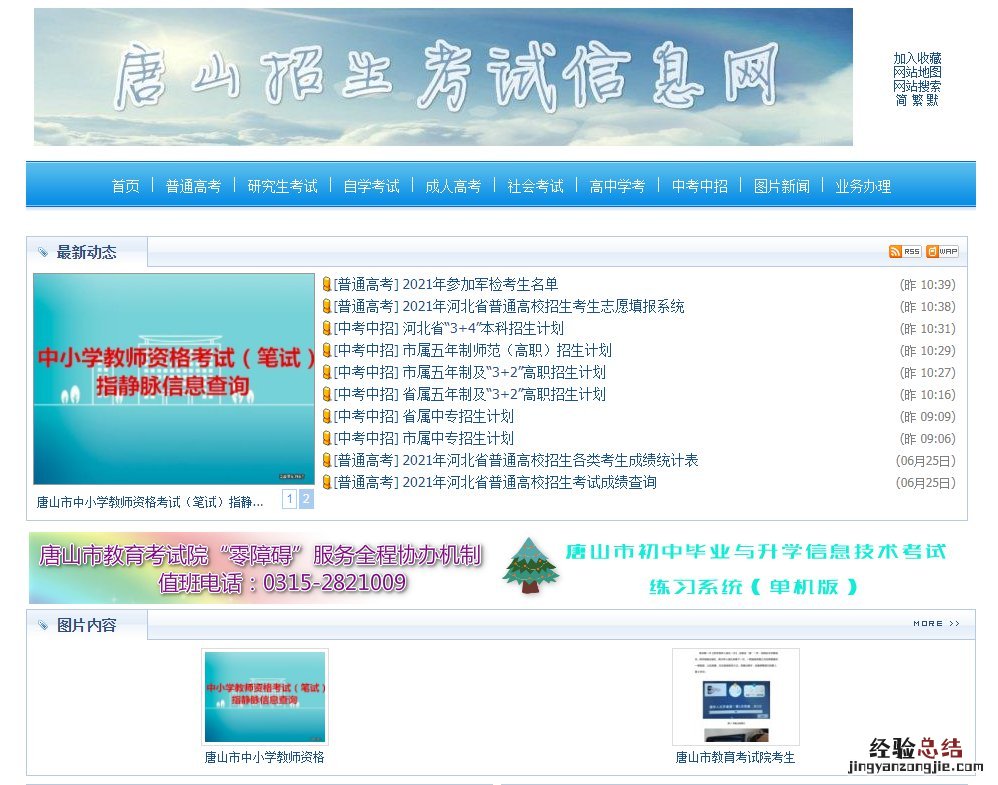Click the first (06月25日) date
Image resolution: width=998 pixels, height=785 pixels.
point(925,460)
